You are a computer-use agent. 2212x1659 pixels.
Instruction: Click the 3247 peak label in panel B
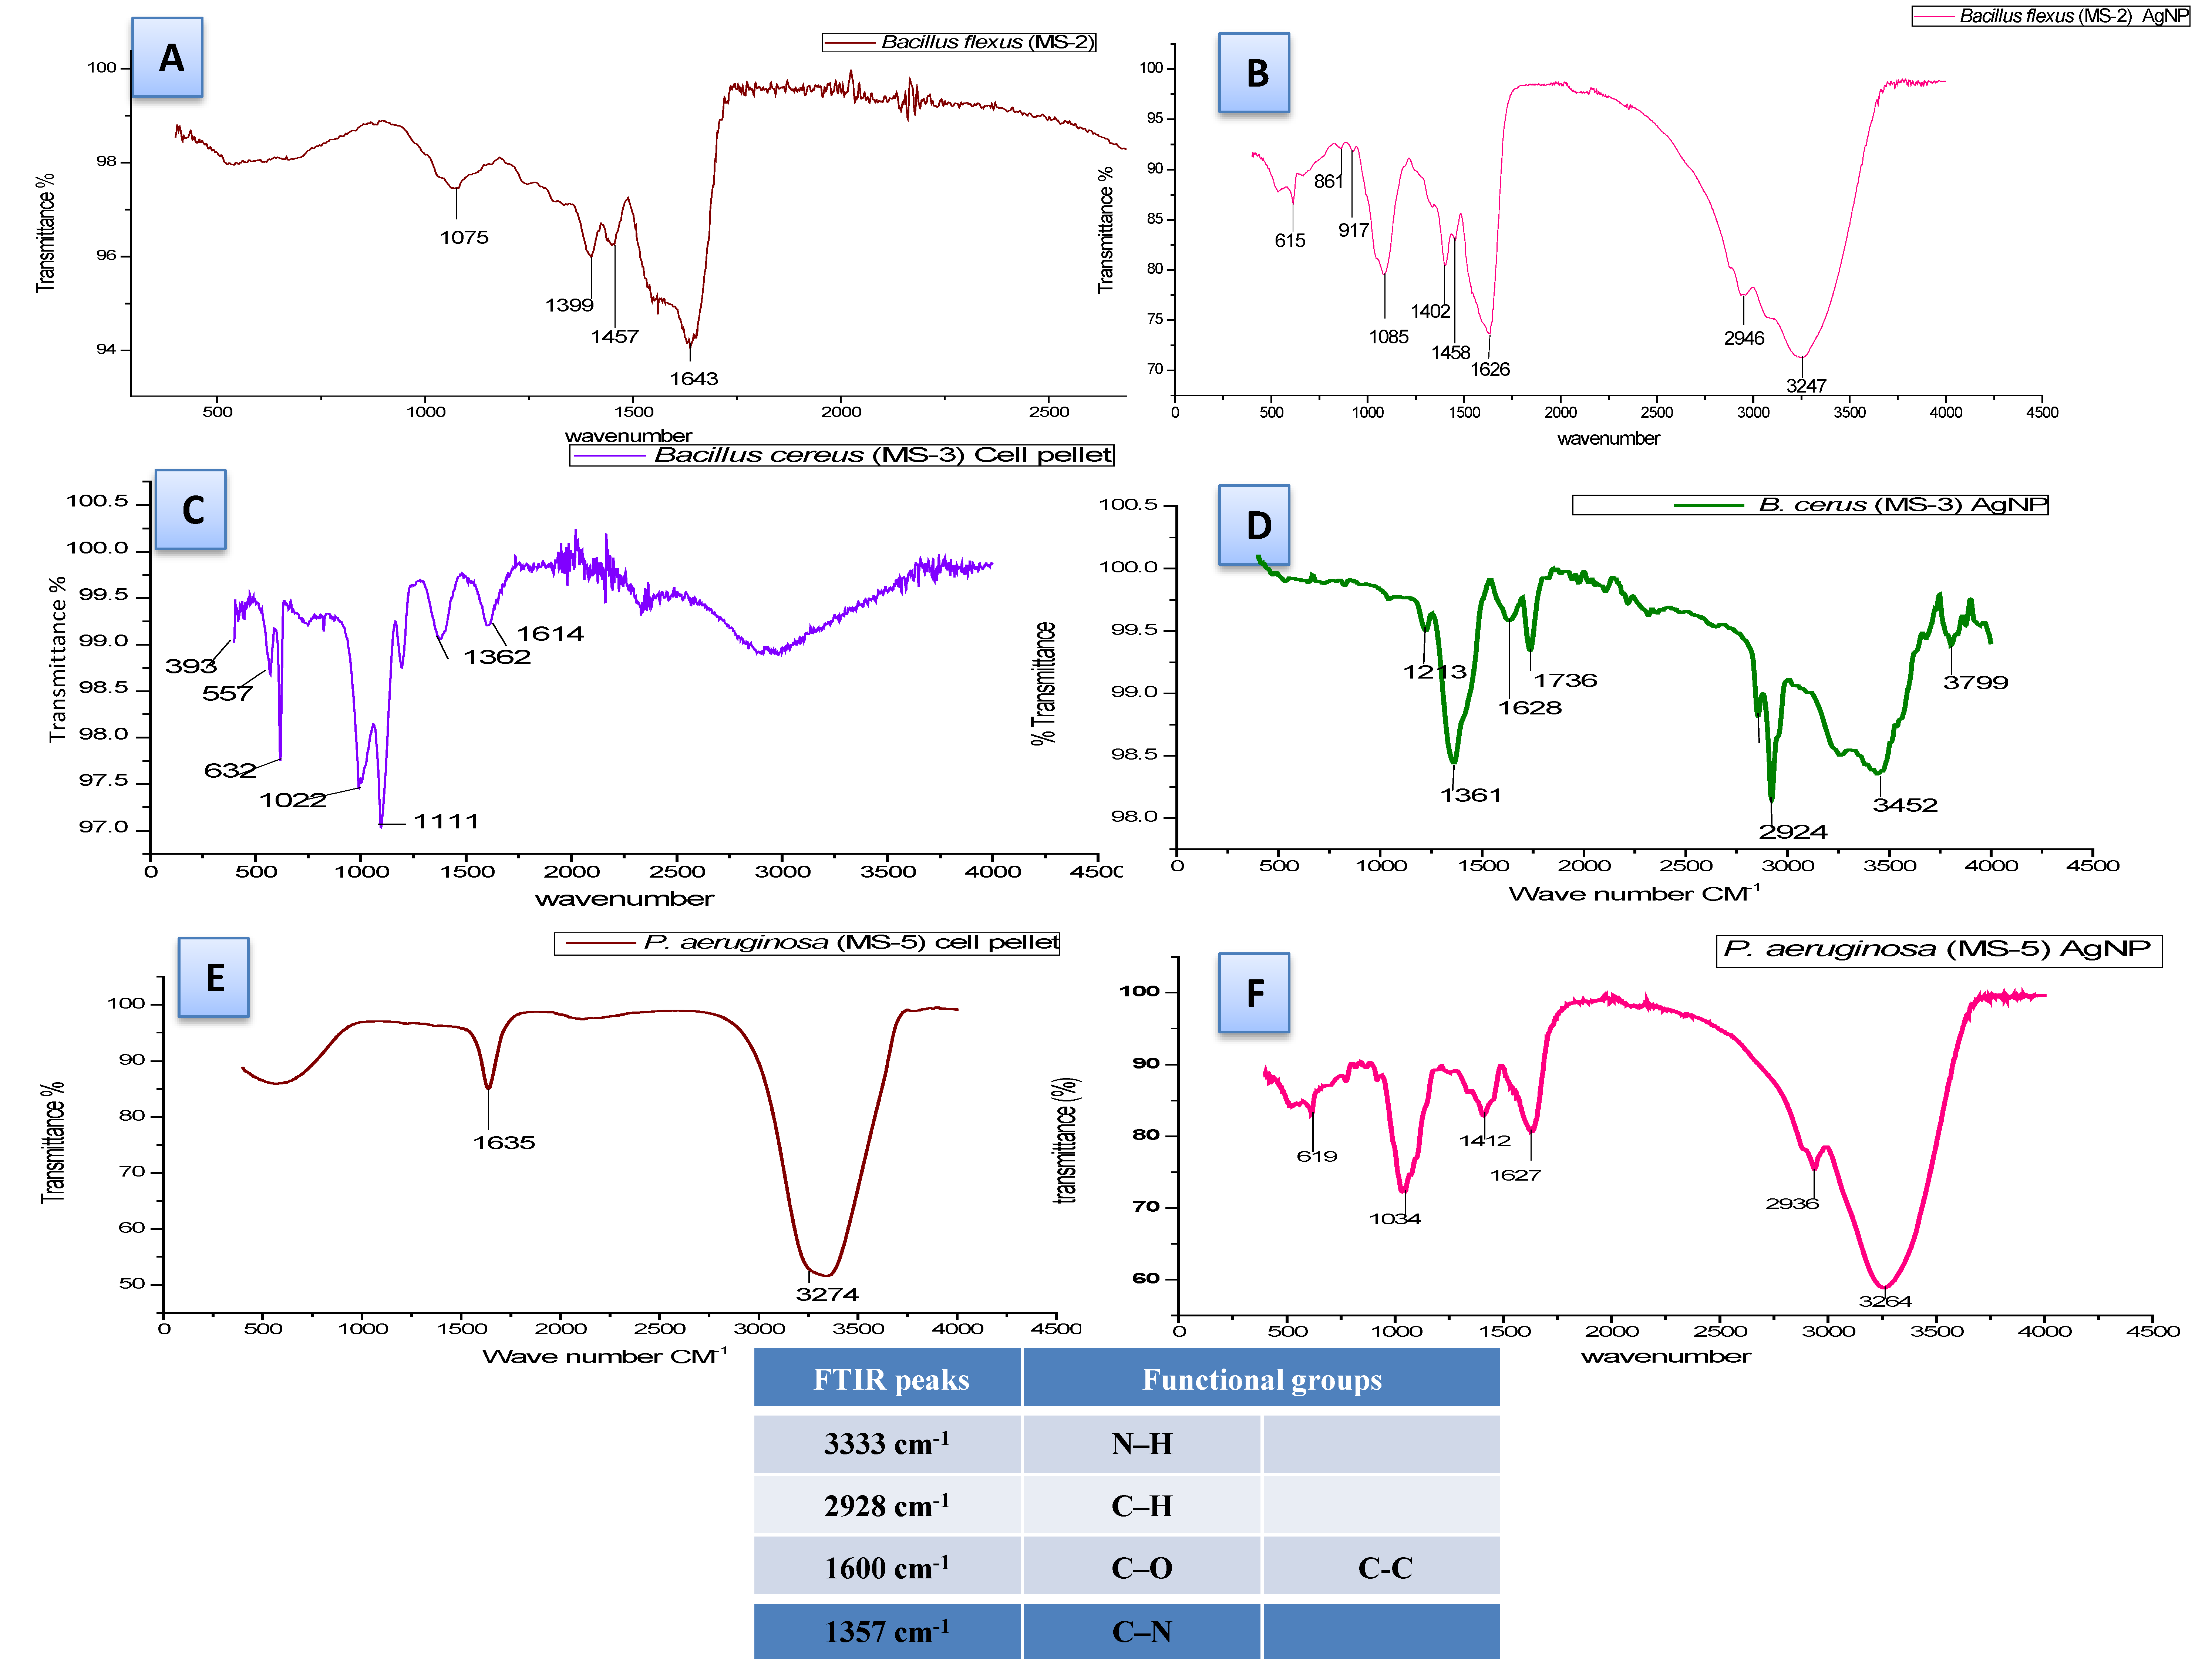[1806, 386]
